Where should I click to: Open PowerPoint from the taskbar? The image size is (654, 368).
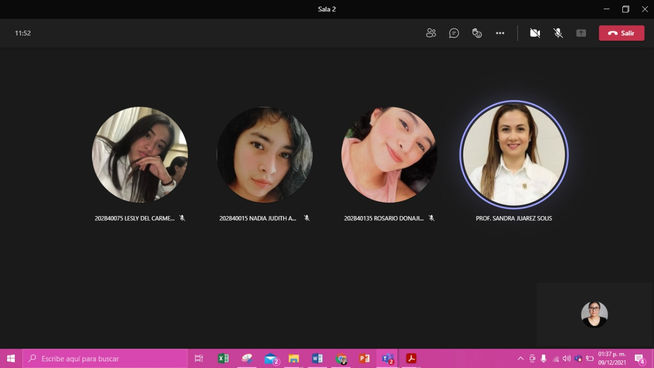[364, 358]
